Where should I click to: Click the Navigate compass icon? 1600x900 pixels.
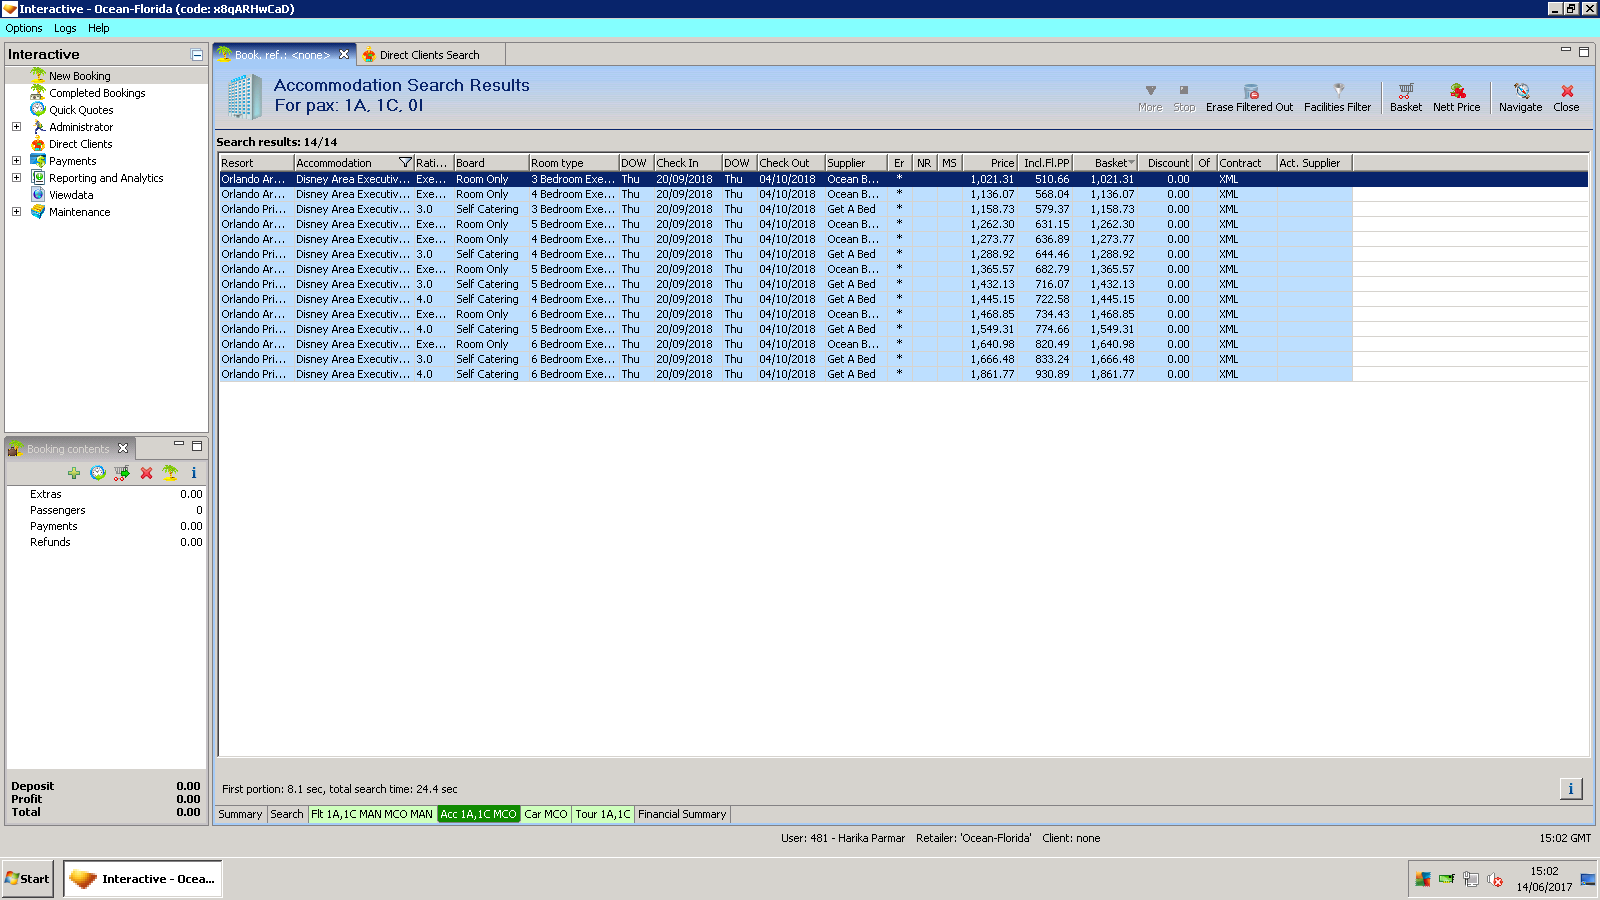pos(1520,92)
